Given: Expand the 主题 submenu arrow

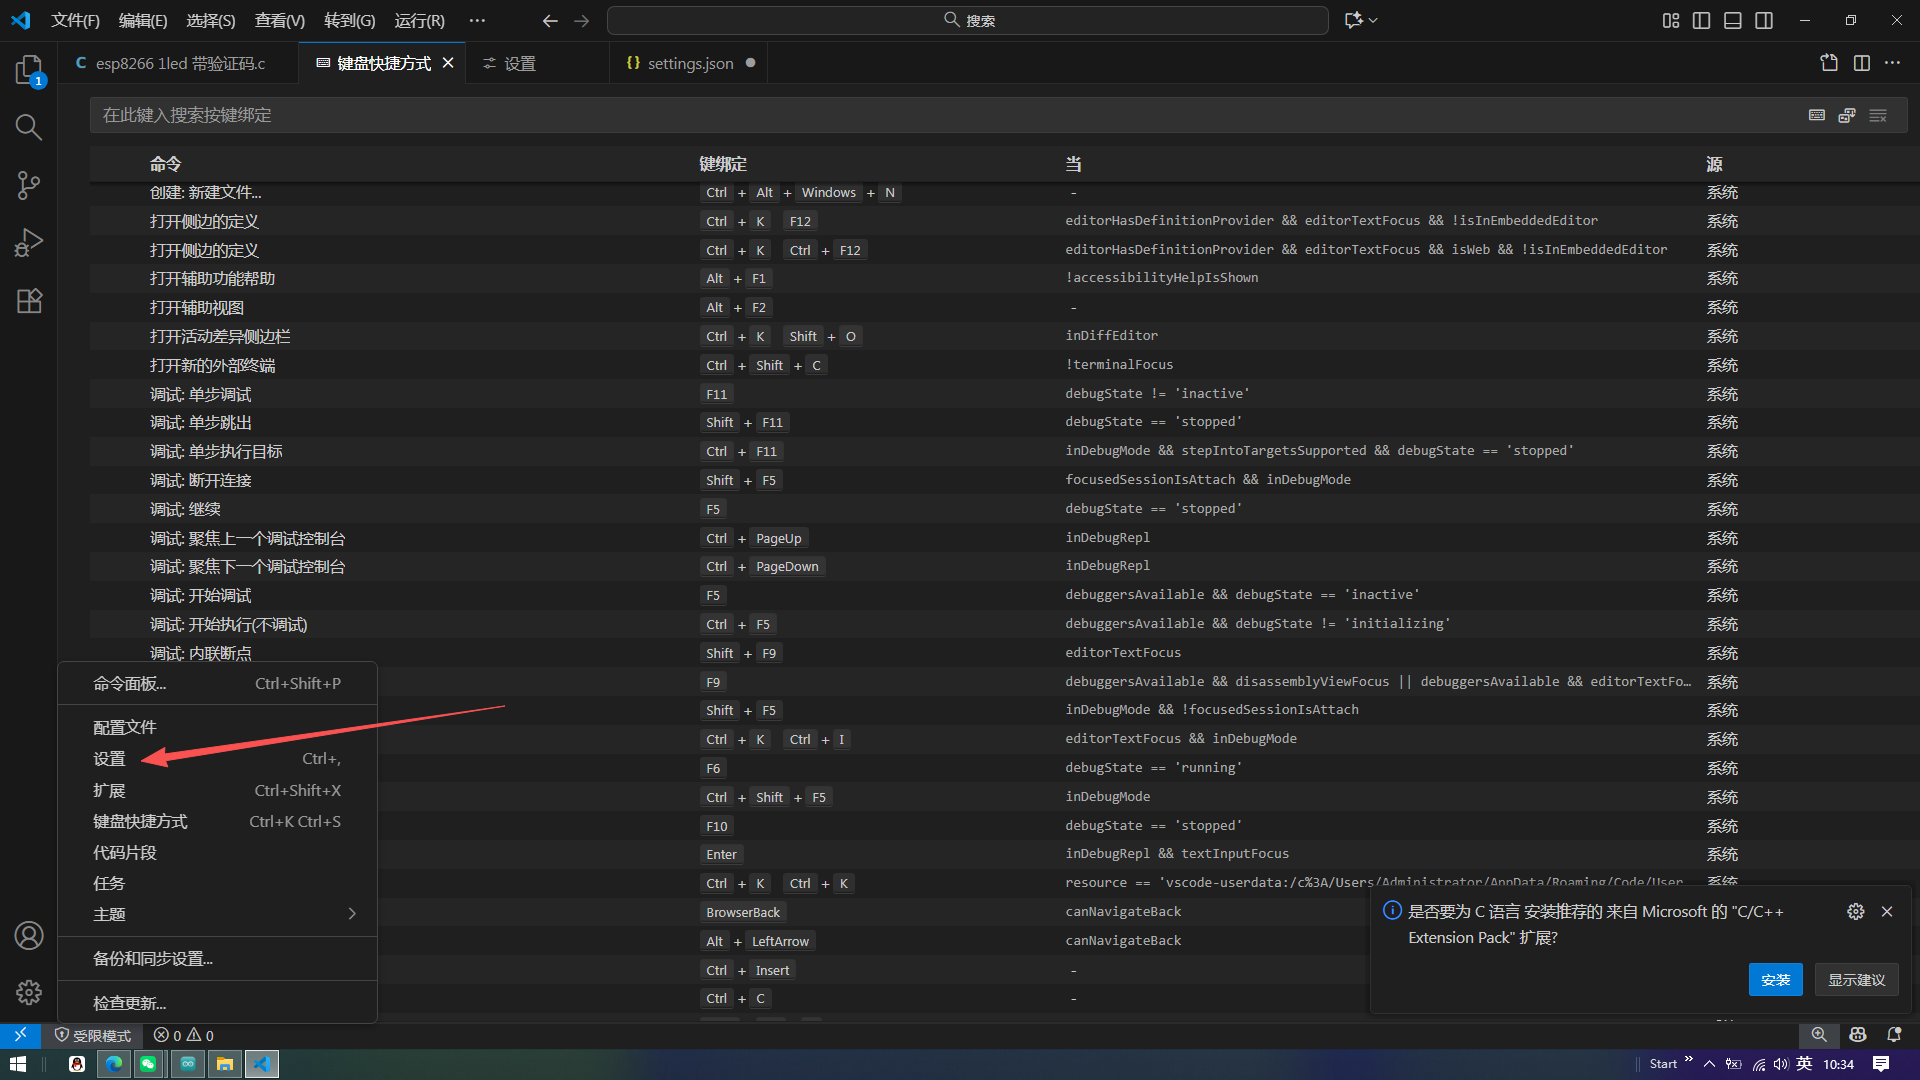Looking at the screenshot, I should (x=352, y=914).
